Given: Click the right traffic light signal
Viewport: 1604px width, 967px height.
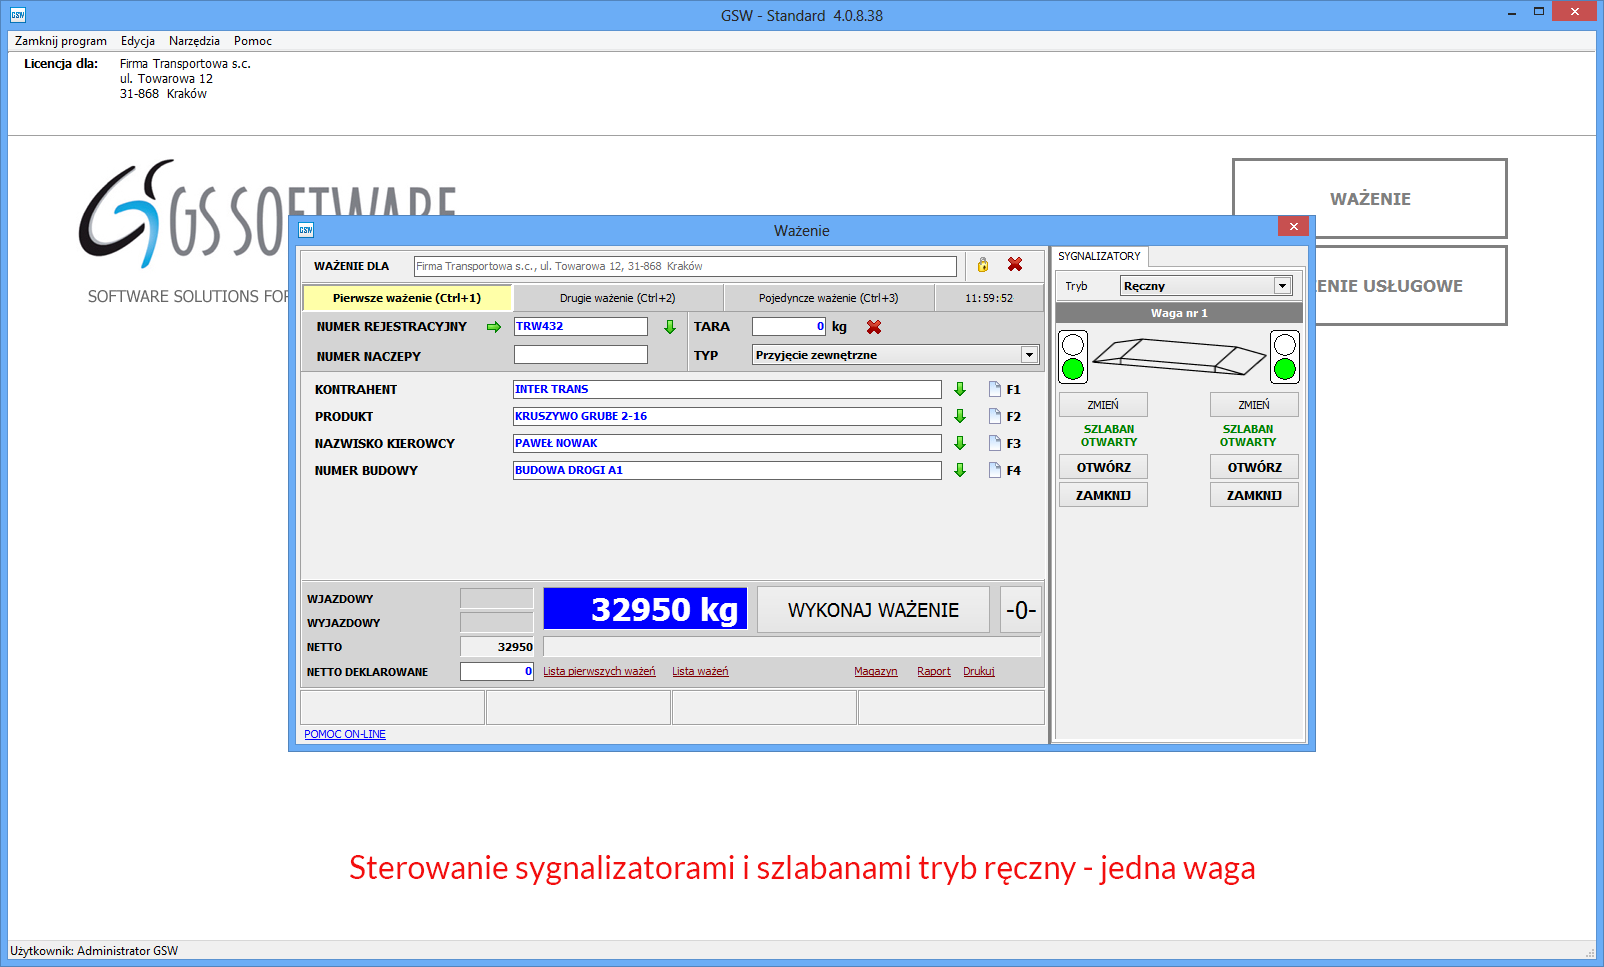Looking at the screenshot, I should [1285, 357].
